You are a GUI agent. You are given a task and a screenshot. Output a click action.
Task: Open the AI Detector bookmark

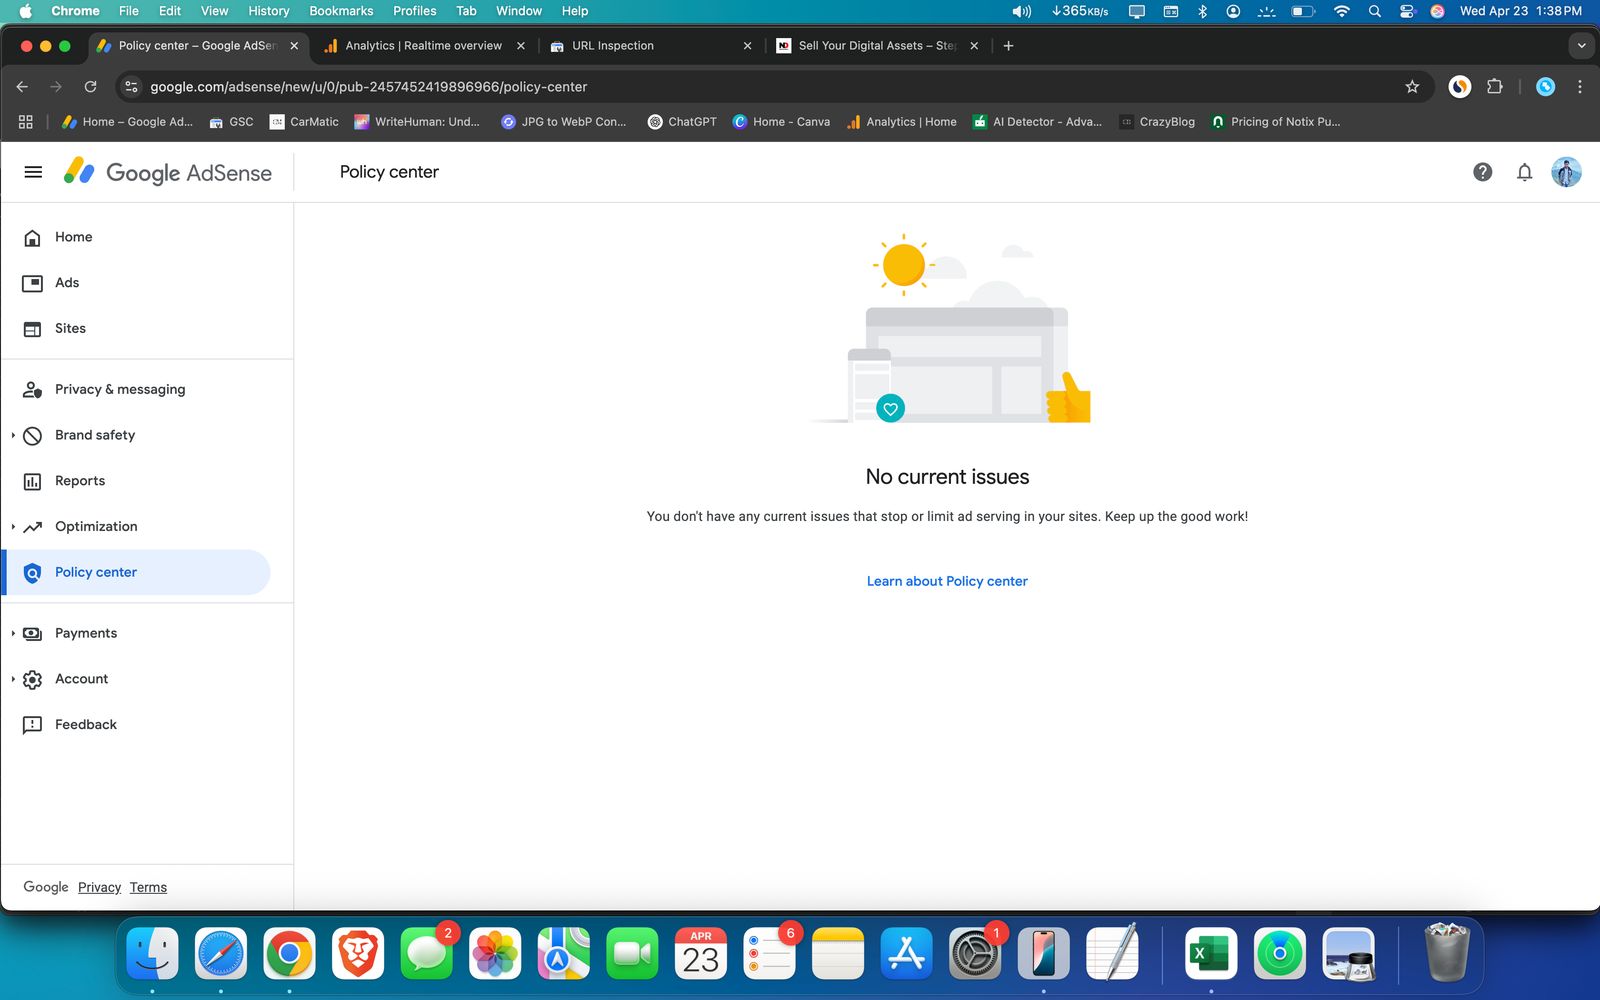point(1037,122)
